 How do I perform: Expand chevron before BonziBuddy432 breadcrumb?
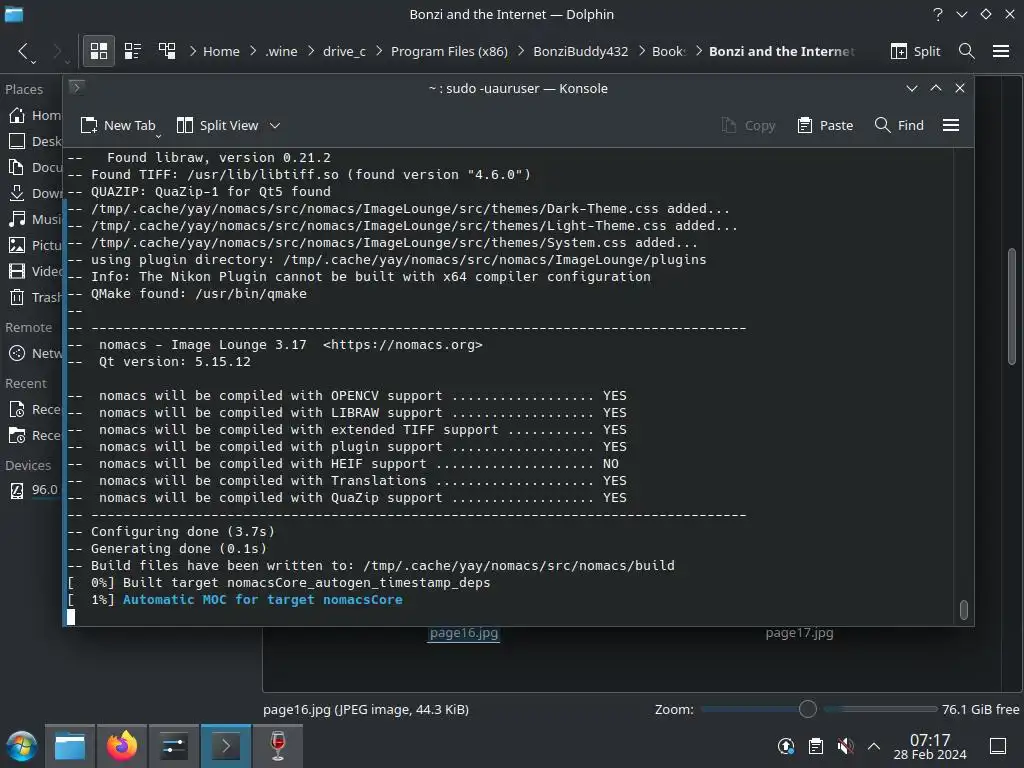click(x=521, y=51)
